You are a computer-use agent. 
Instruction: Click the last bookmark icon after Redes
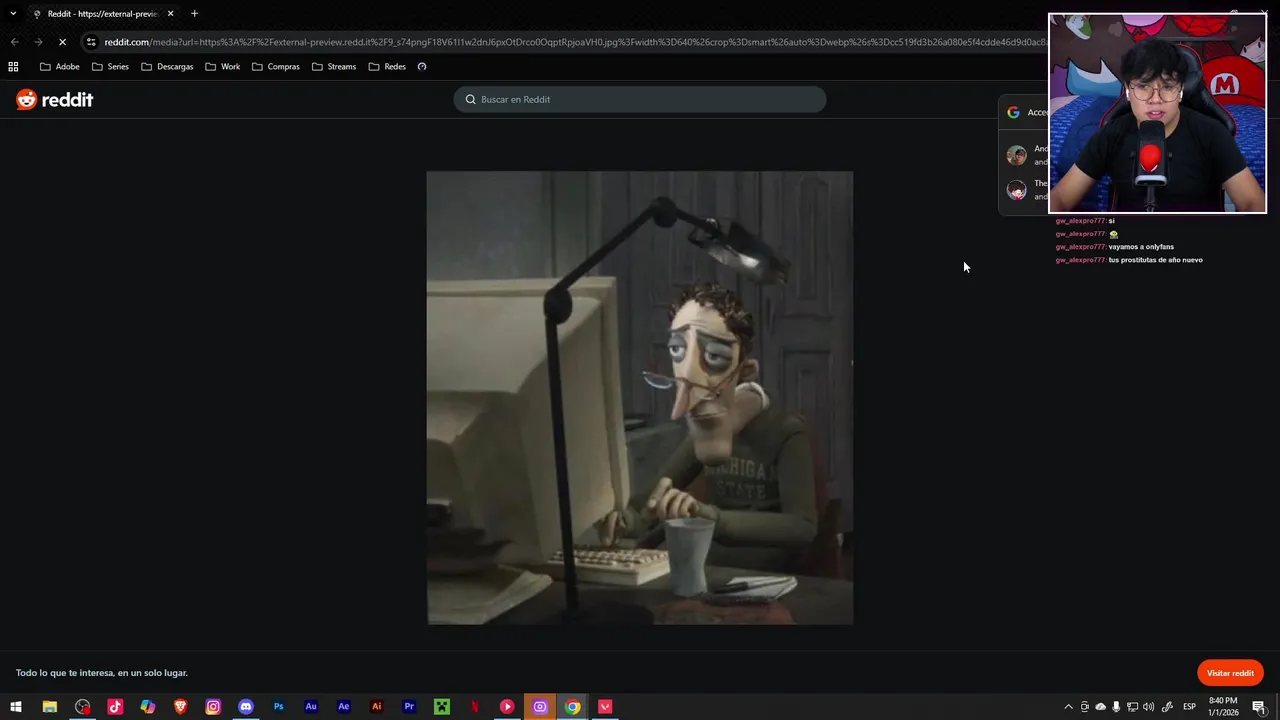[422, 67]
